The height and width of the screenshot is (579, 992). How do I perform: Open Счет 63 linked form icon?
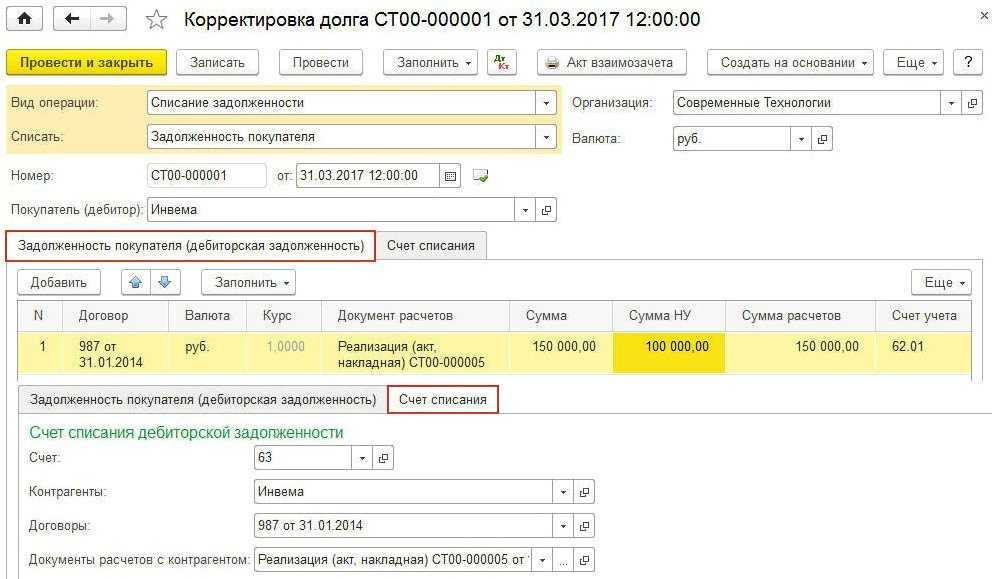pyautogui.click(x=383, y=458)
